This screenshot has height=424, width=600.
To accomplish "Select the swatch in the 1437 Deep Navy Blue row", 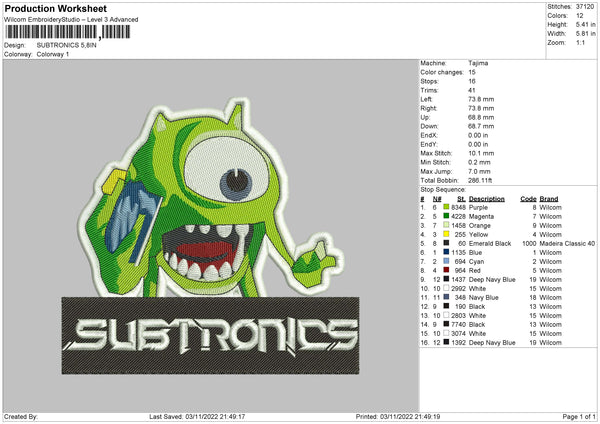I will click(446, 279).
